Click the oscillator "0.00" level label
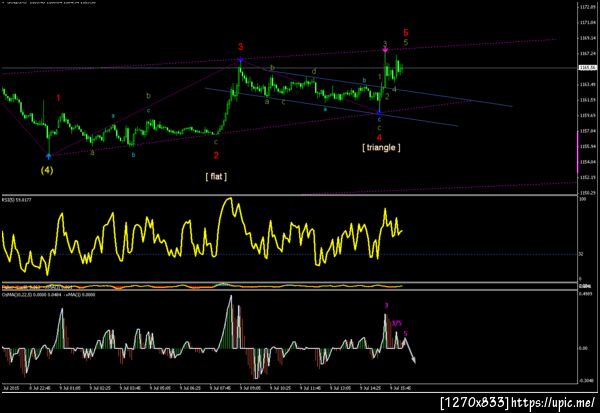 pos(583,348)
